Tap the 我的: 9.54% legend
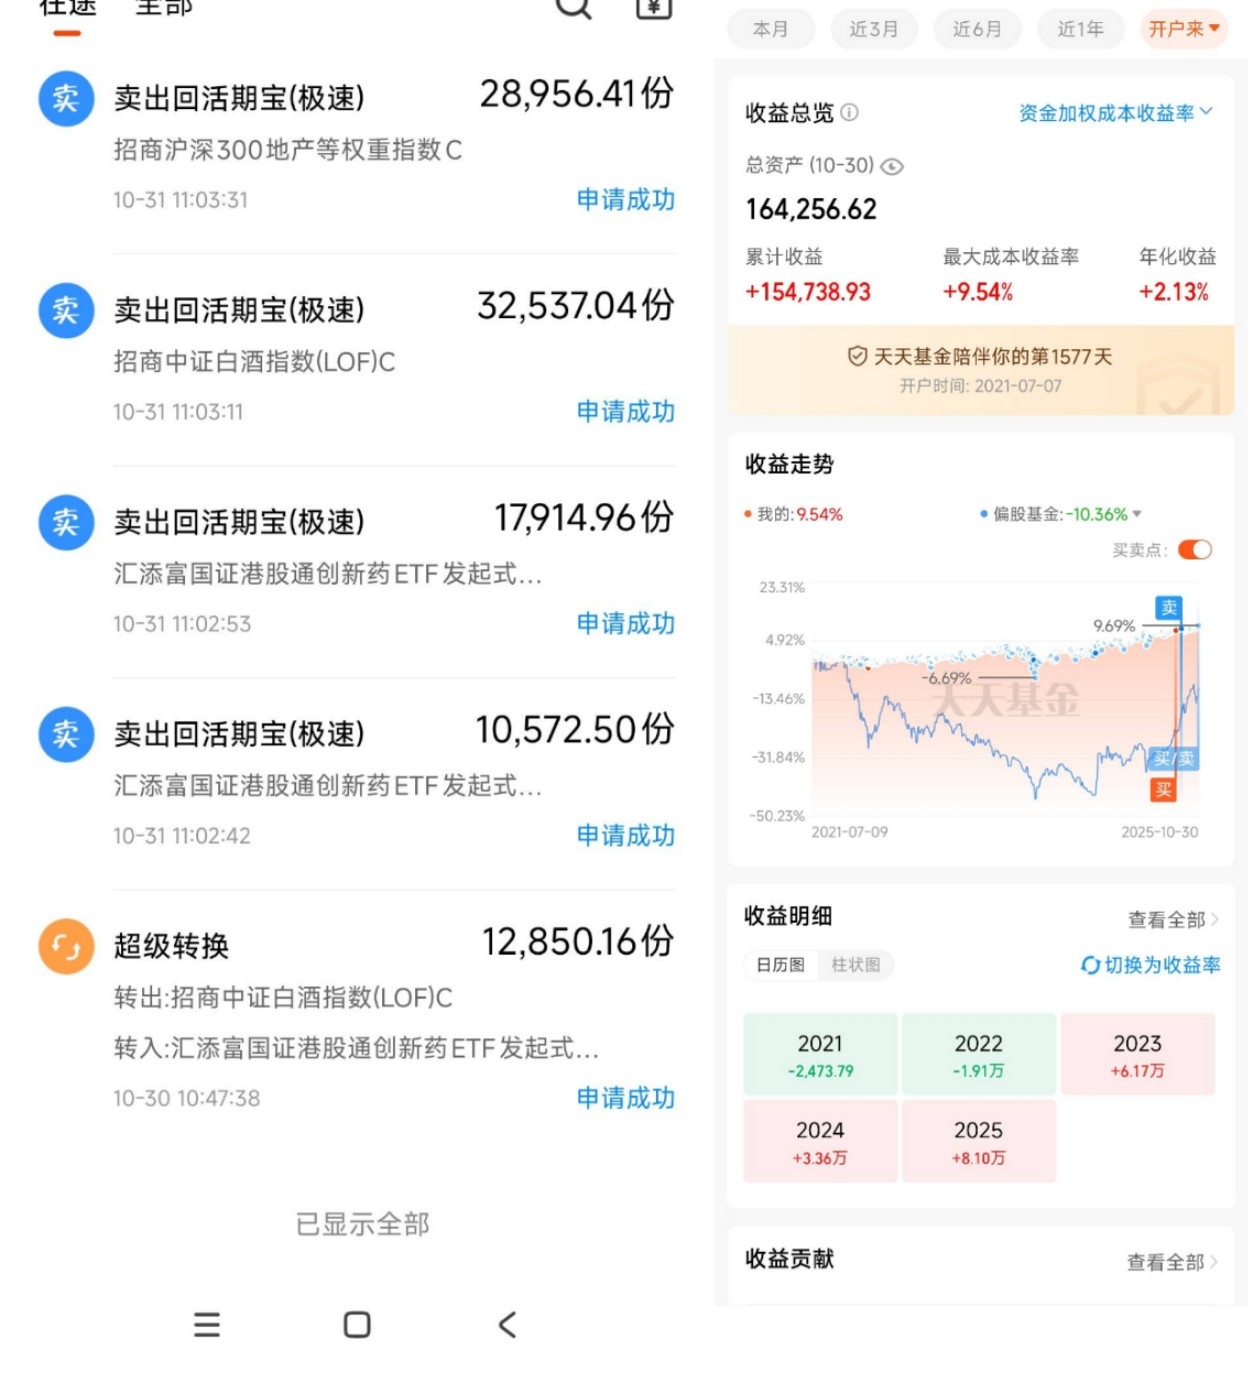The image size is (1250, 1380). pos(794,514)
